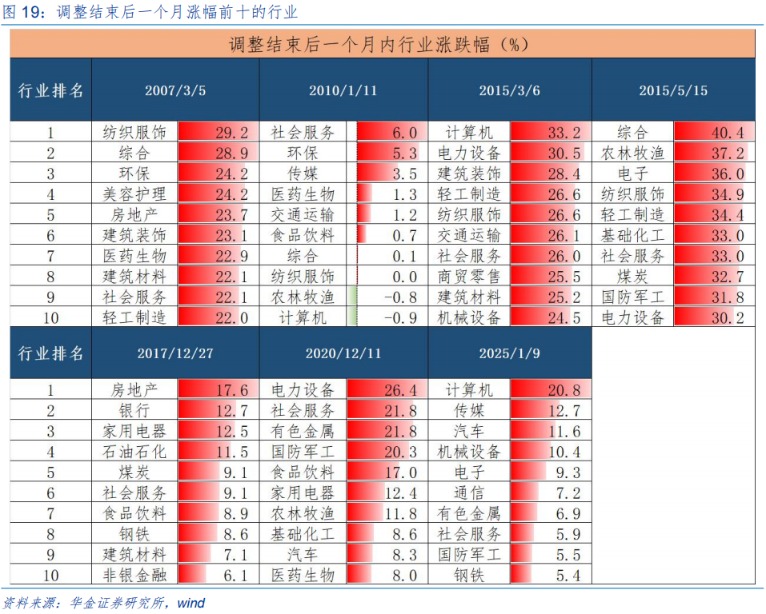
Task: Click the 2025/1/9 column header
Action: pyautogui.click(x=509, y=355)
